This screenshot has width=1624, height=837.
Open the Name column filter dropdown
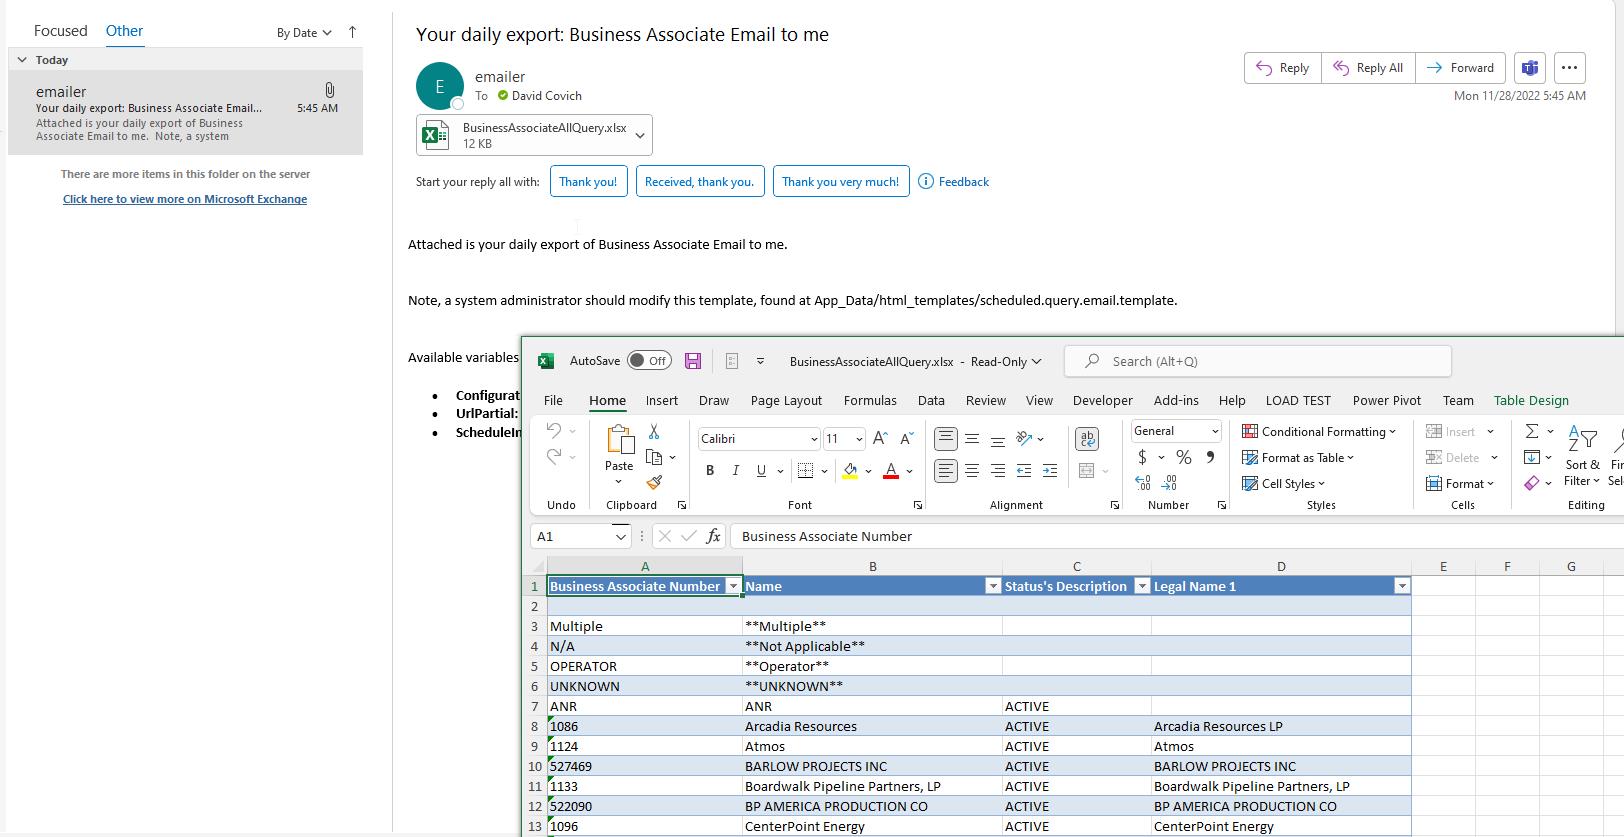(993, 586)
